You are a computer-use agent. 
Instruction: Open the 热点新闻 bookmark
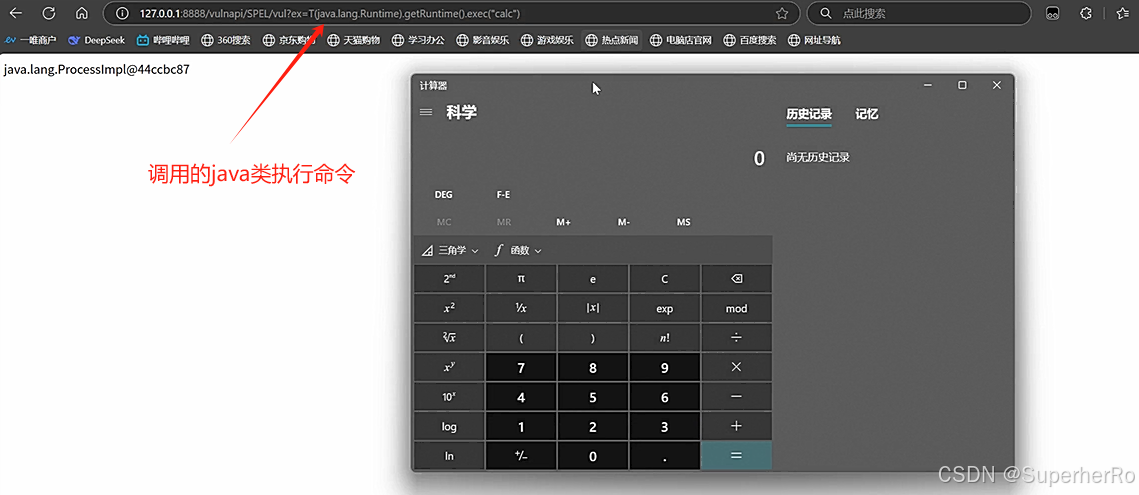[612, 40]
